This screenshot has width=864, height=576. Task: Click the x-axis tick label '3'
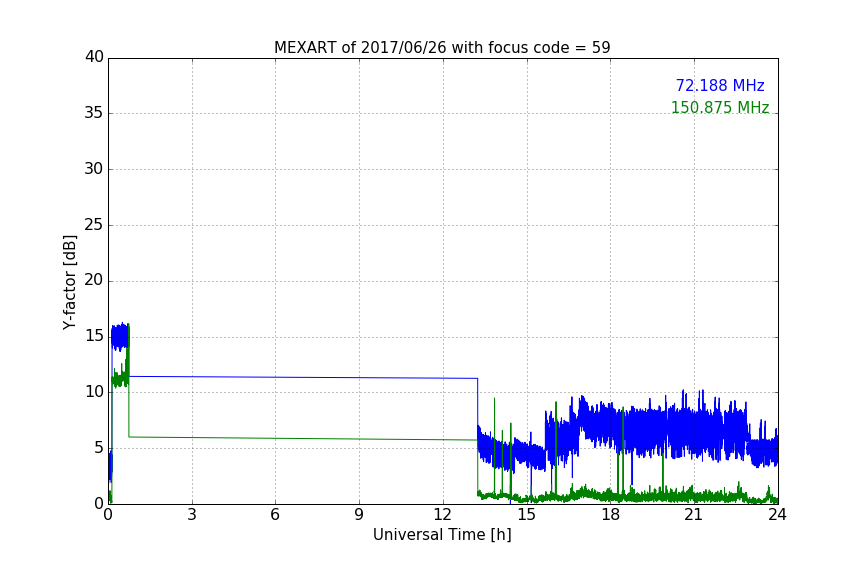tap(192, 515)
